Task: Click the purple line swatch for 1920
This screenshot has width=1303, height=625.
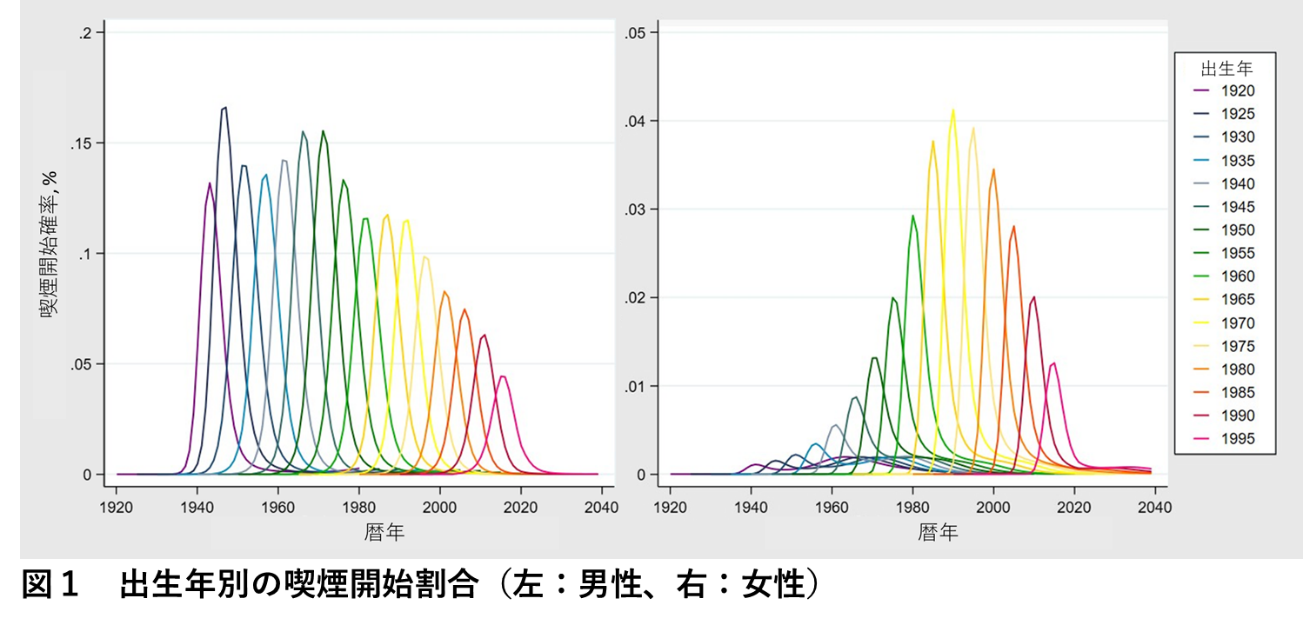Action: tap(1204, 91)
